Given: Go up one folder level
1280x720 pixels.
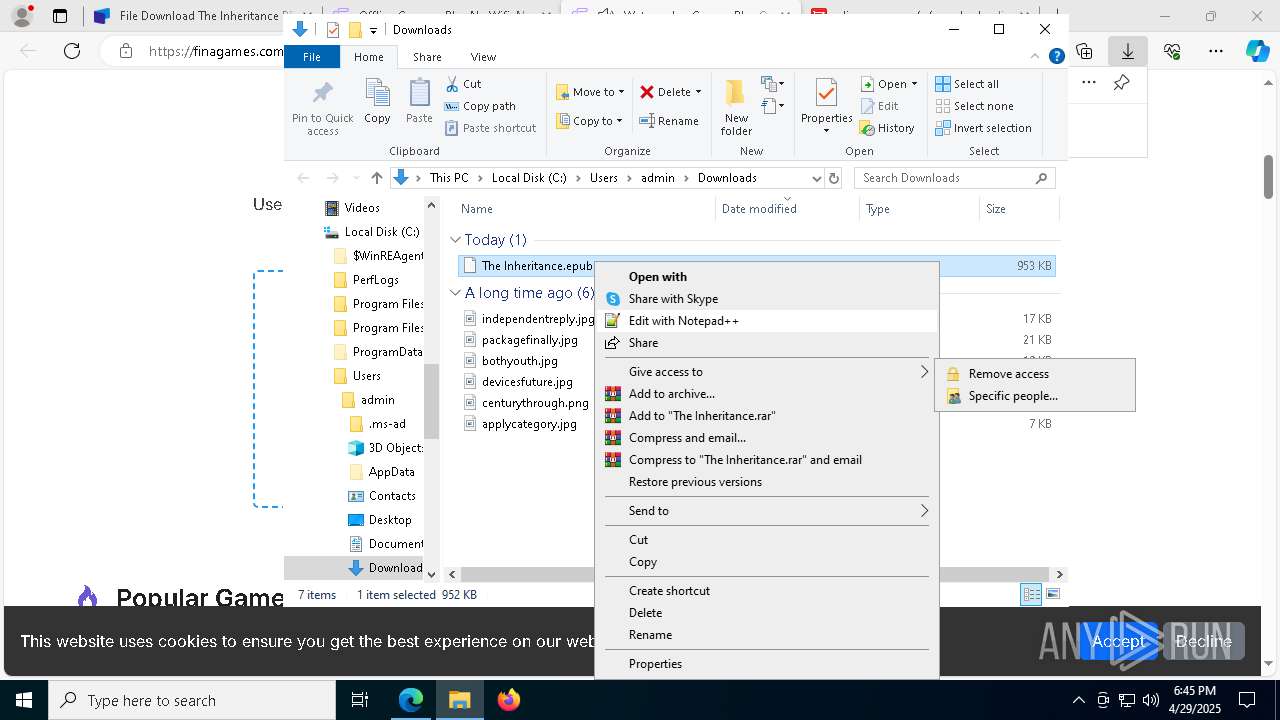Looking at the screenshot, I should [x=376, y=178].
